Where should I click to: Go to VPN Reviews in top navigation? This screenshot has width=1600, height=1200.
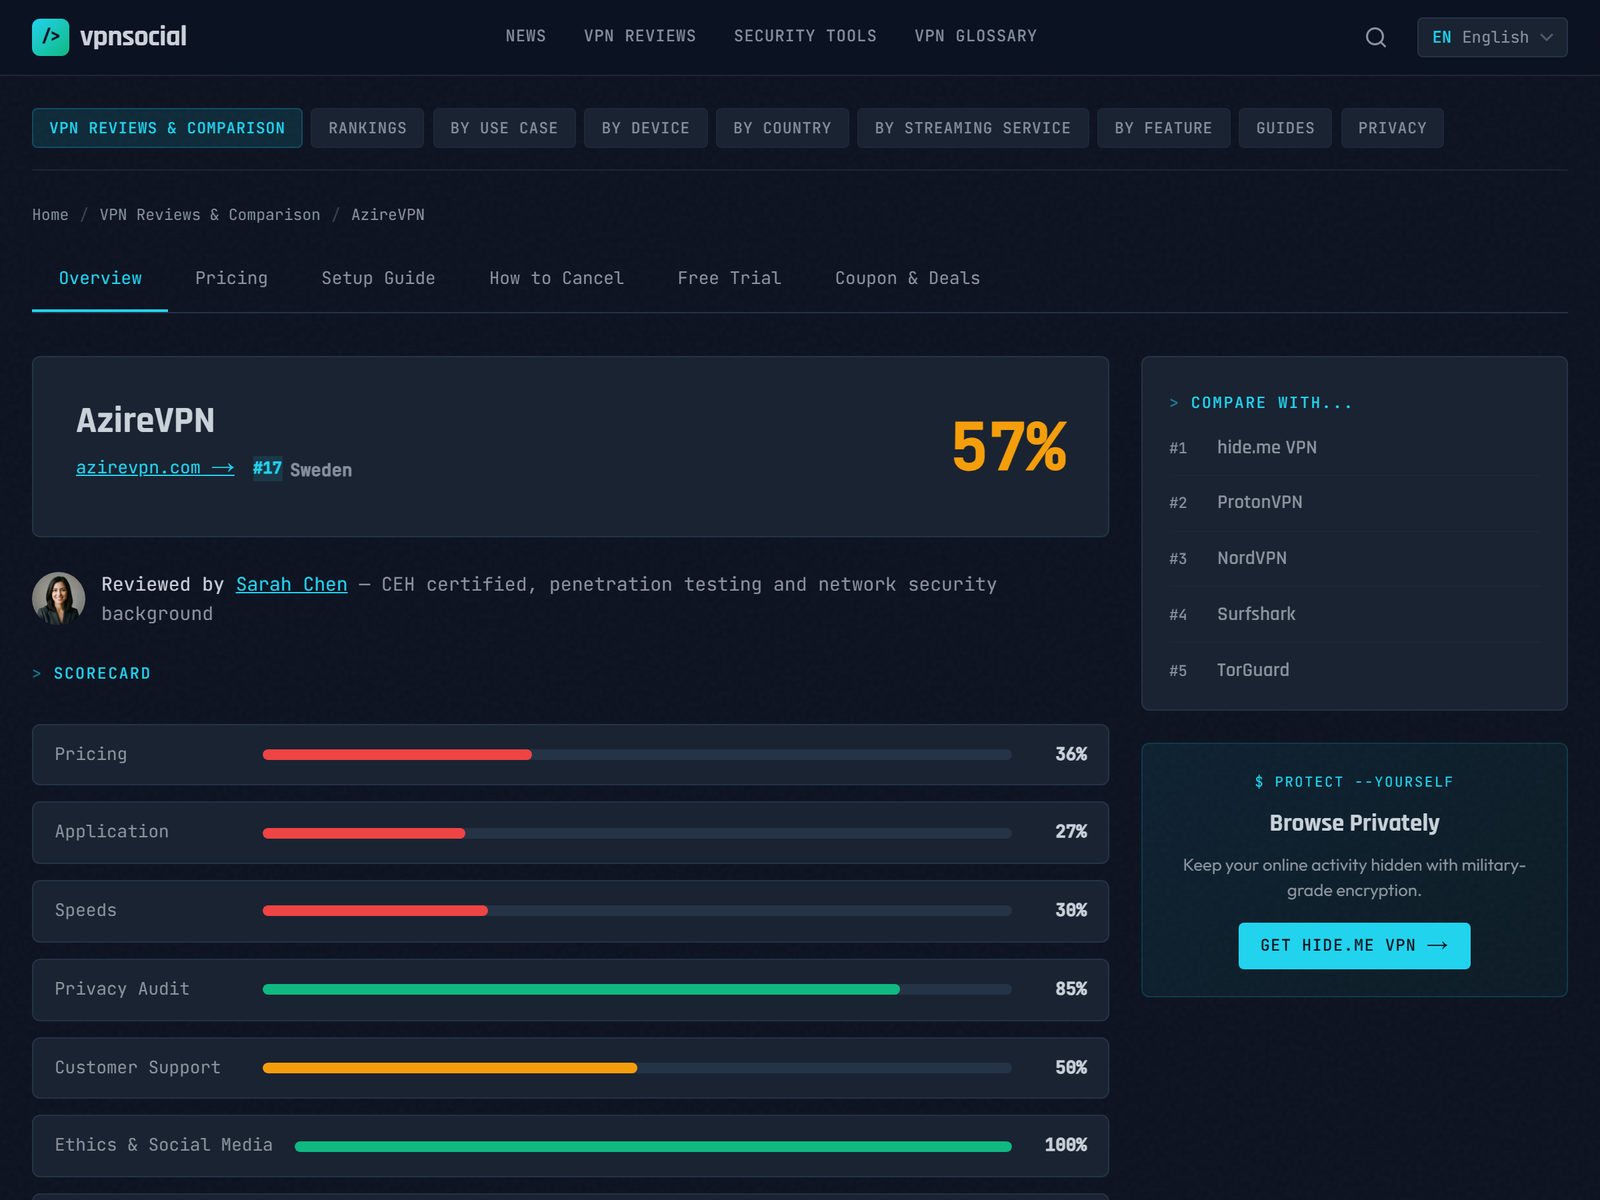click(640, 36)
